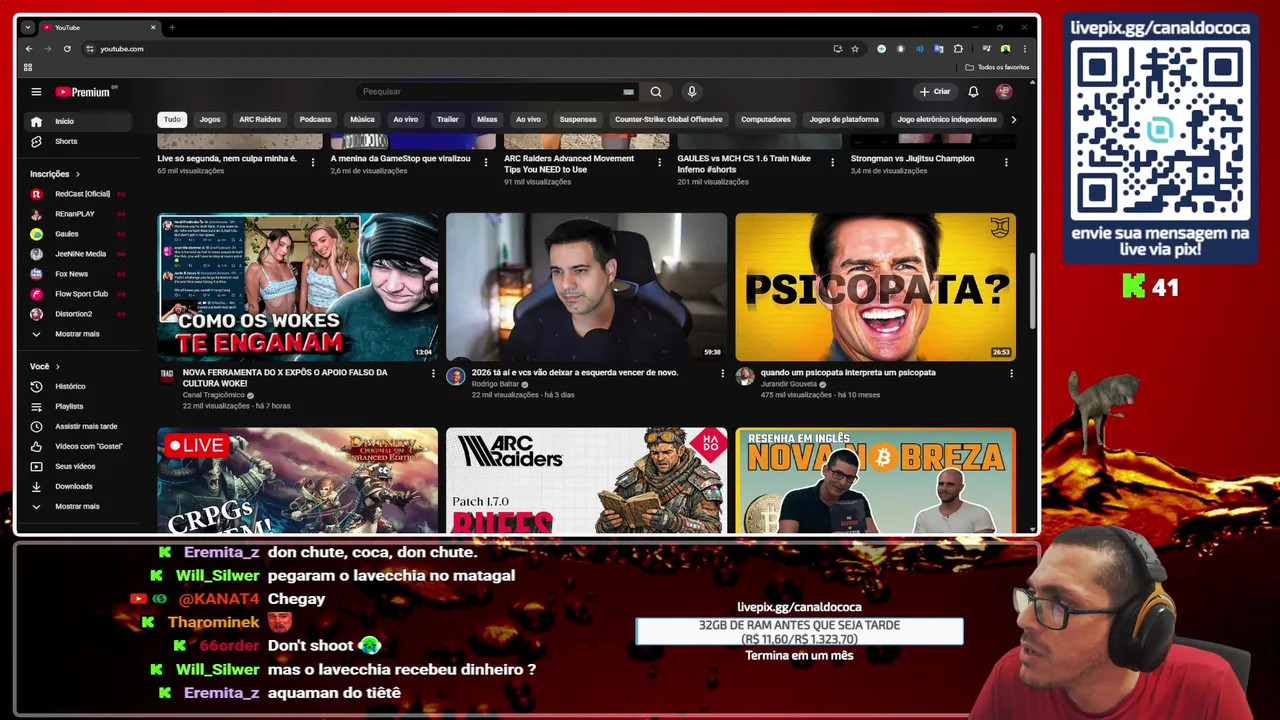Screen dimensions: 1280x720
Task: Open options menu for psicopata video
Action: point(1011,373)
